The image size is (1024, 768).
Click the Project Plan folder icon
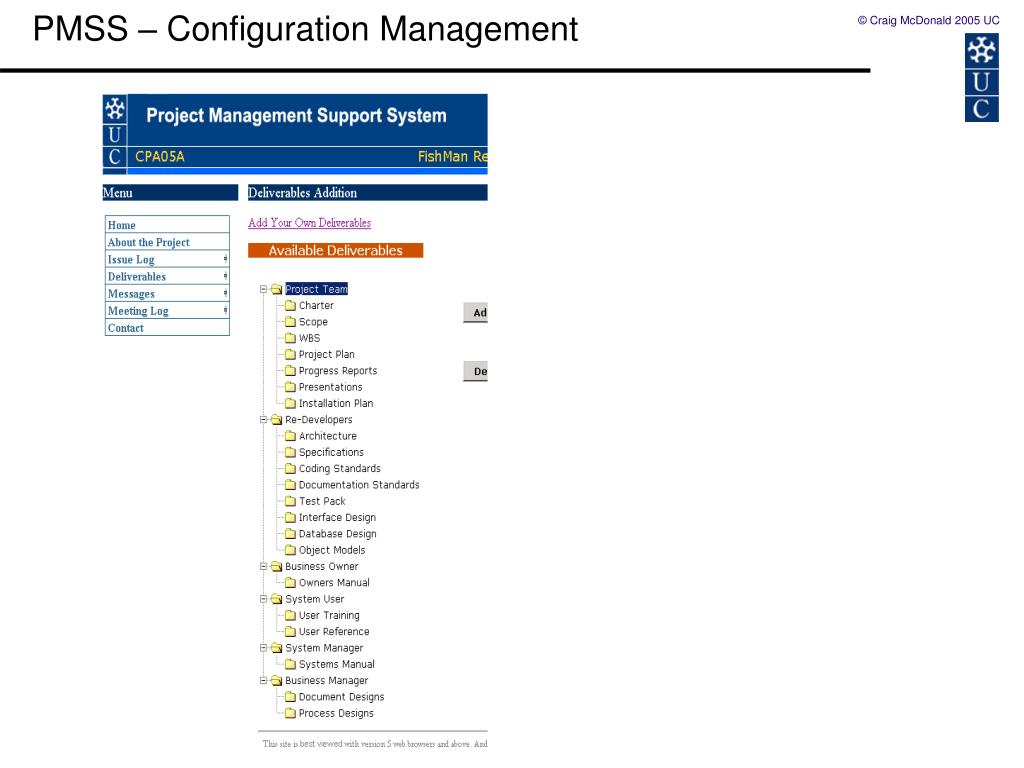[291, 354]
